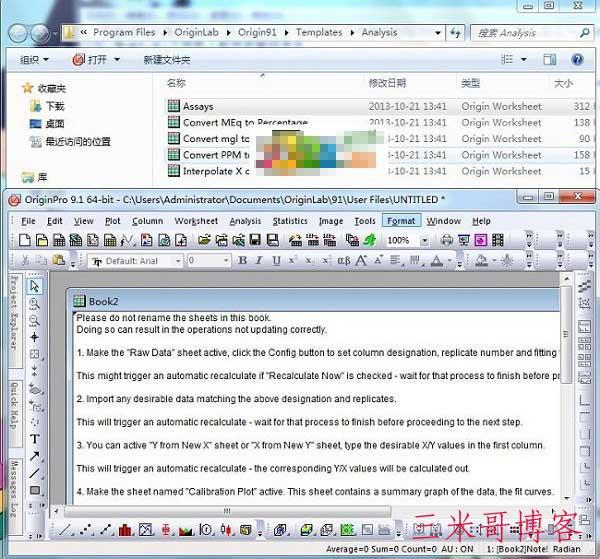The height and width of the screenshot is (559, 600).
Task: Click the Paste clipboard icon
Action: point(59,260)
